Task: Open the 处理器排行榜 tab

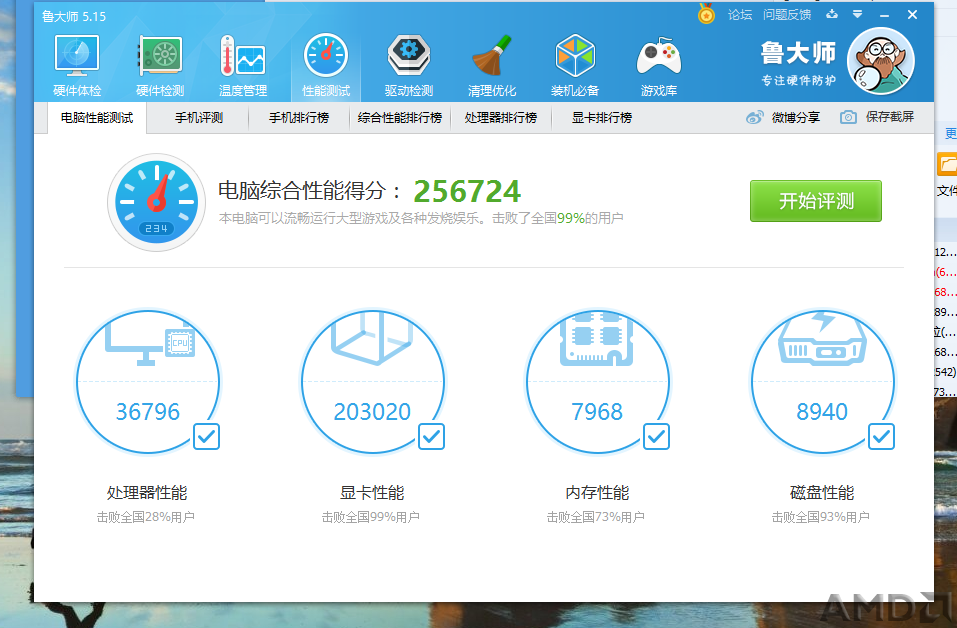Action: pyautogui.click(x=501, y=118)
